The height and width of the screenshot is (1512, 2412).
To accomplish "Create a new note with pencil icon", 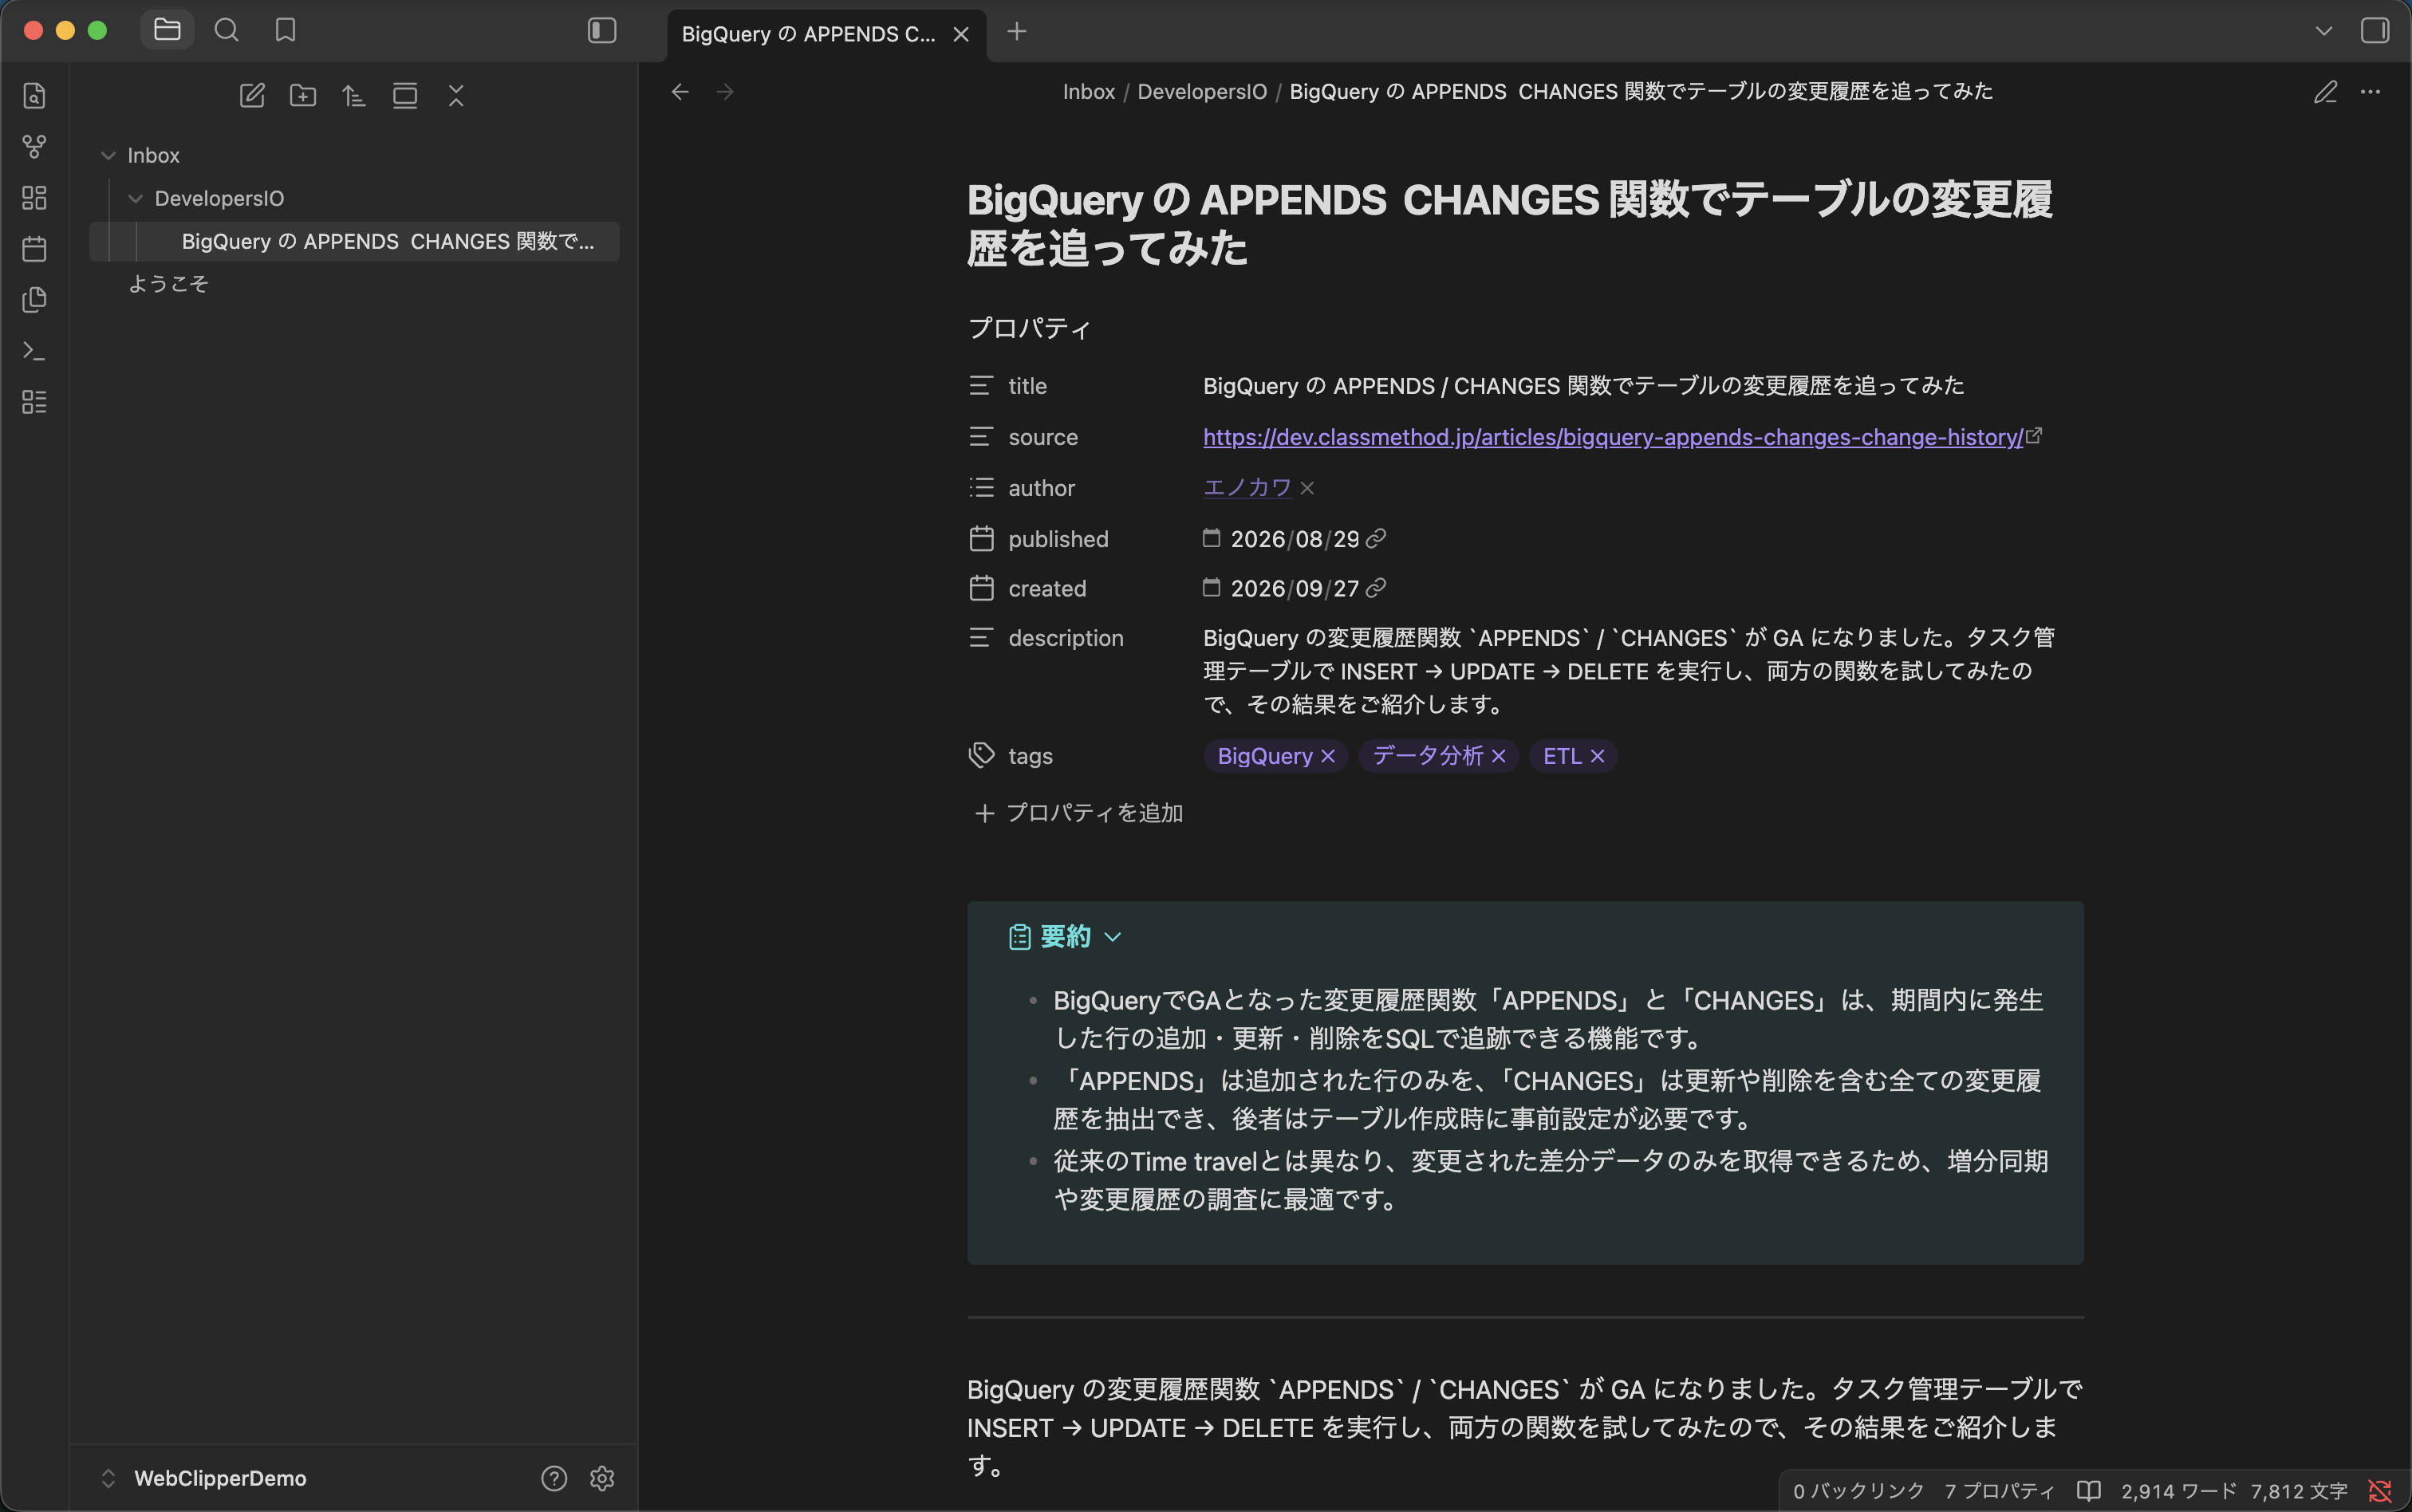I will click(252, 96).
